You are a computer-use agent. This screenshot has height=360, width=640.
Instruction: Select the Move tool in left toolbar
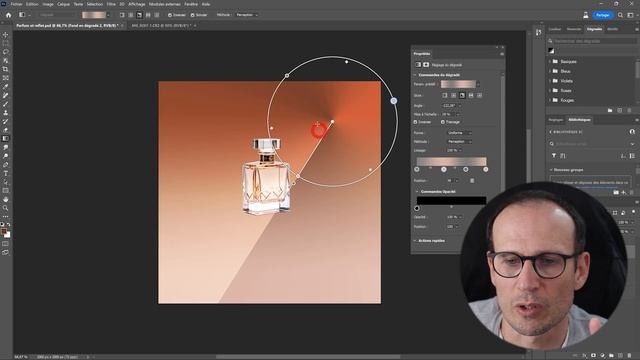coord(5,35)
